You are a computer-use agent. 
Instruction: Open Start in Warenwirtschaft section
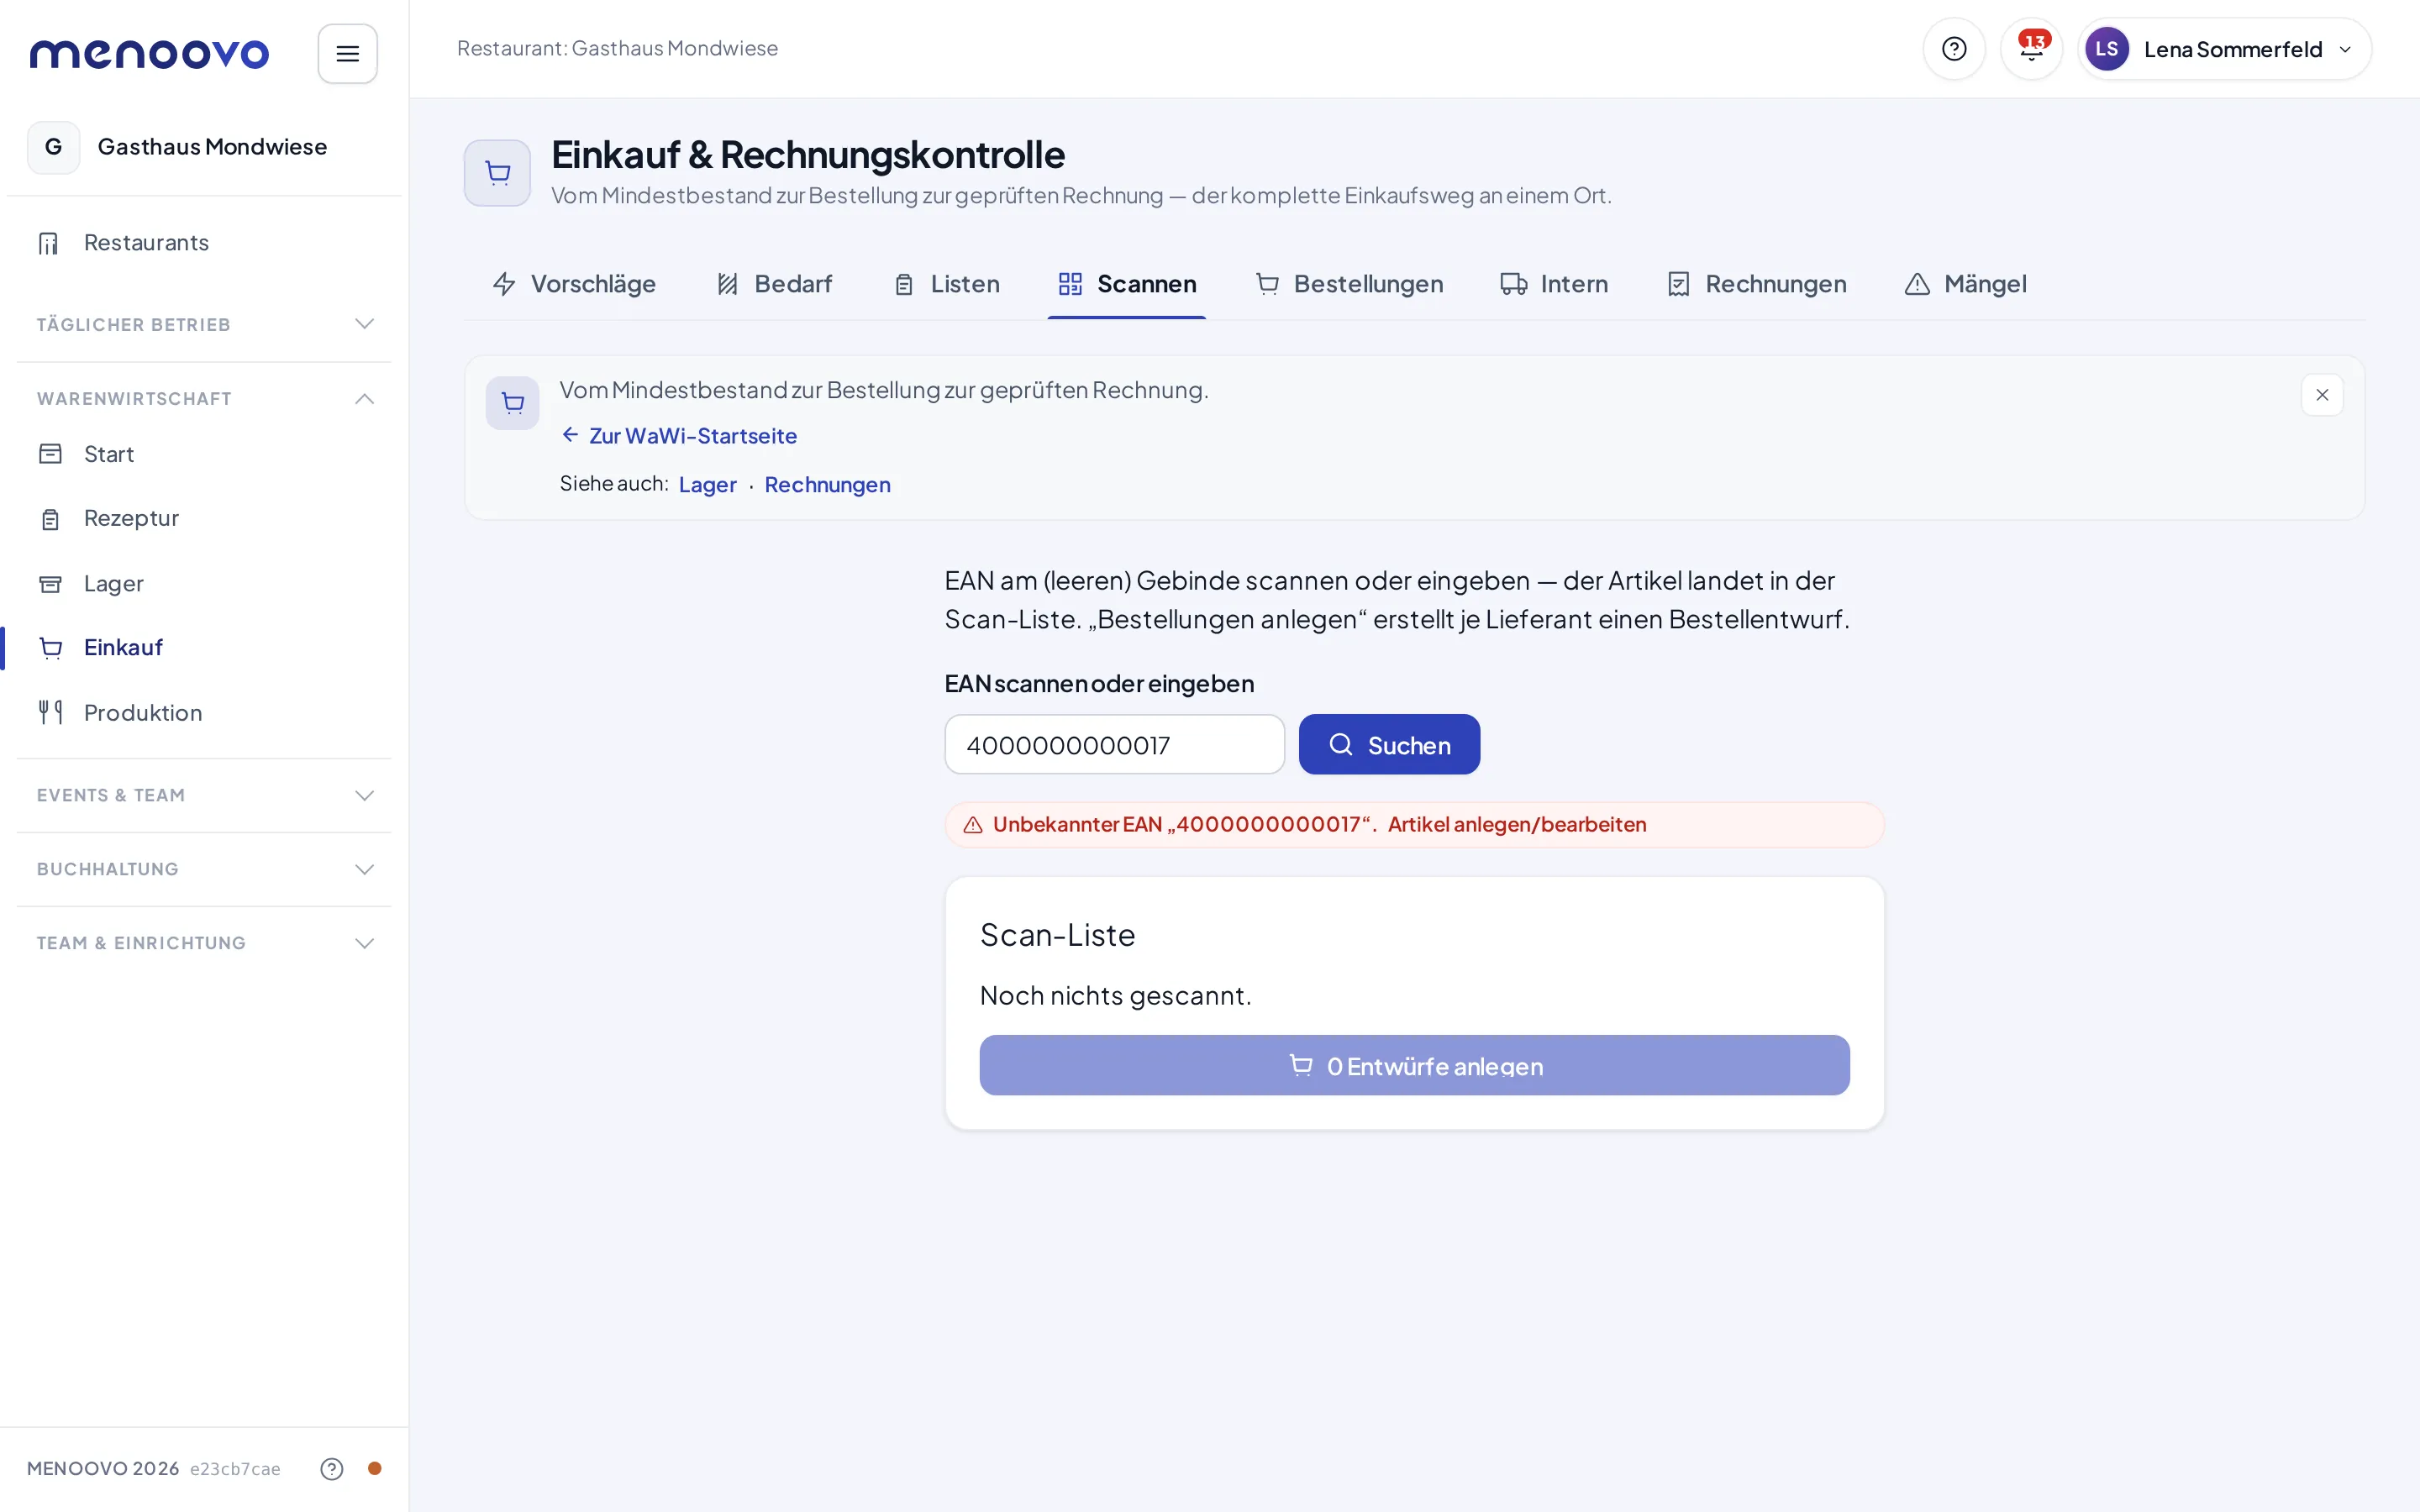204,454
